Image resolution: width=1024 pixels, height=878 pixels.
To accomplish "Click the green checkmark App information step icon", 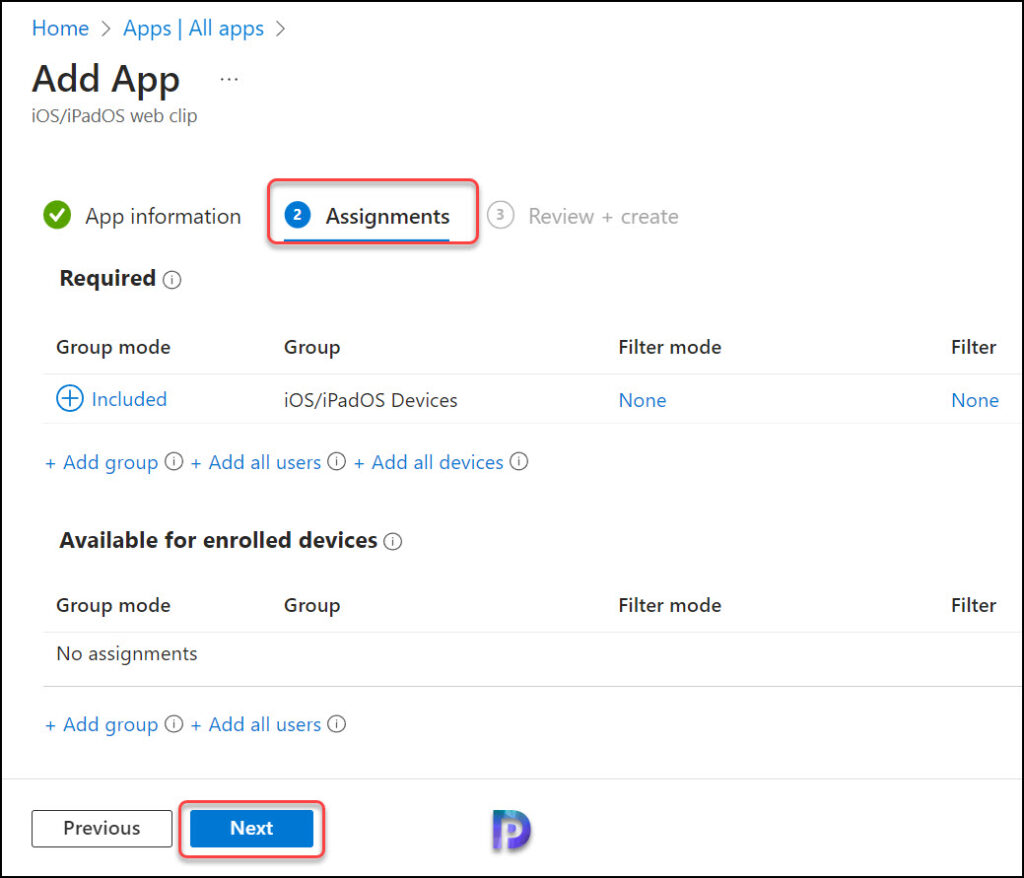I will tap(57, 215).
